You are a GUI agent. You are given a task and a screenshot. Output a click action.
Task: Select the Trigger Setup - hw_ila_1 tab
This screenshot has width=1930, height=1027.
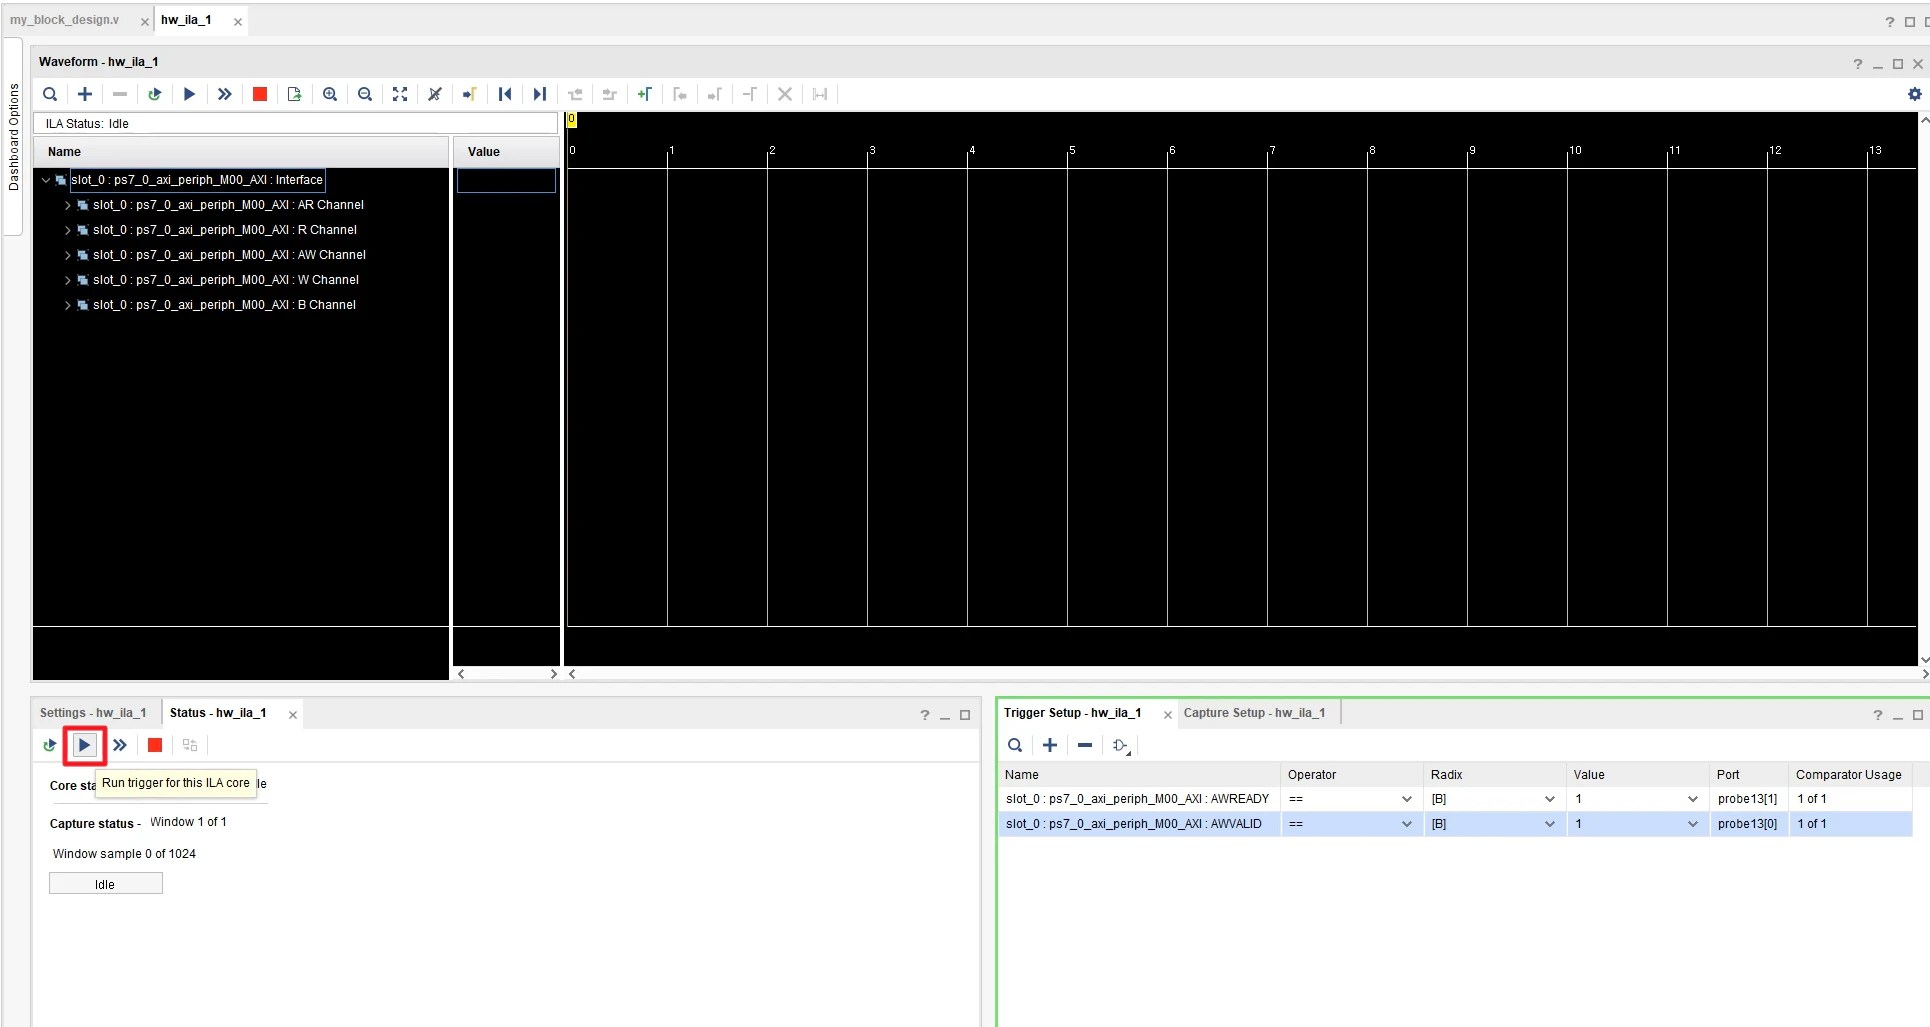tap(1072, 713)
